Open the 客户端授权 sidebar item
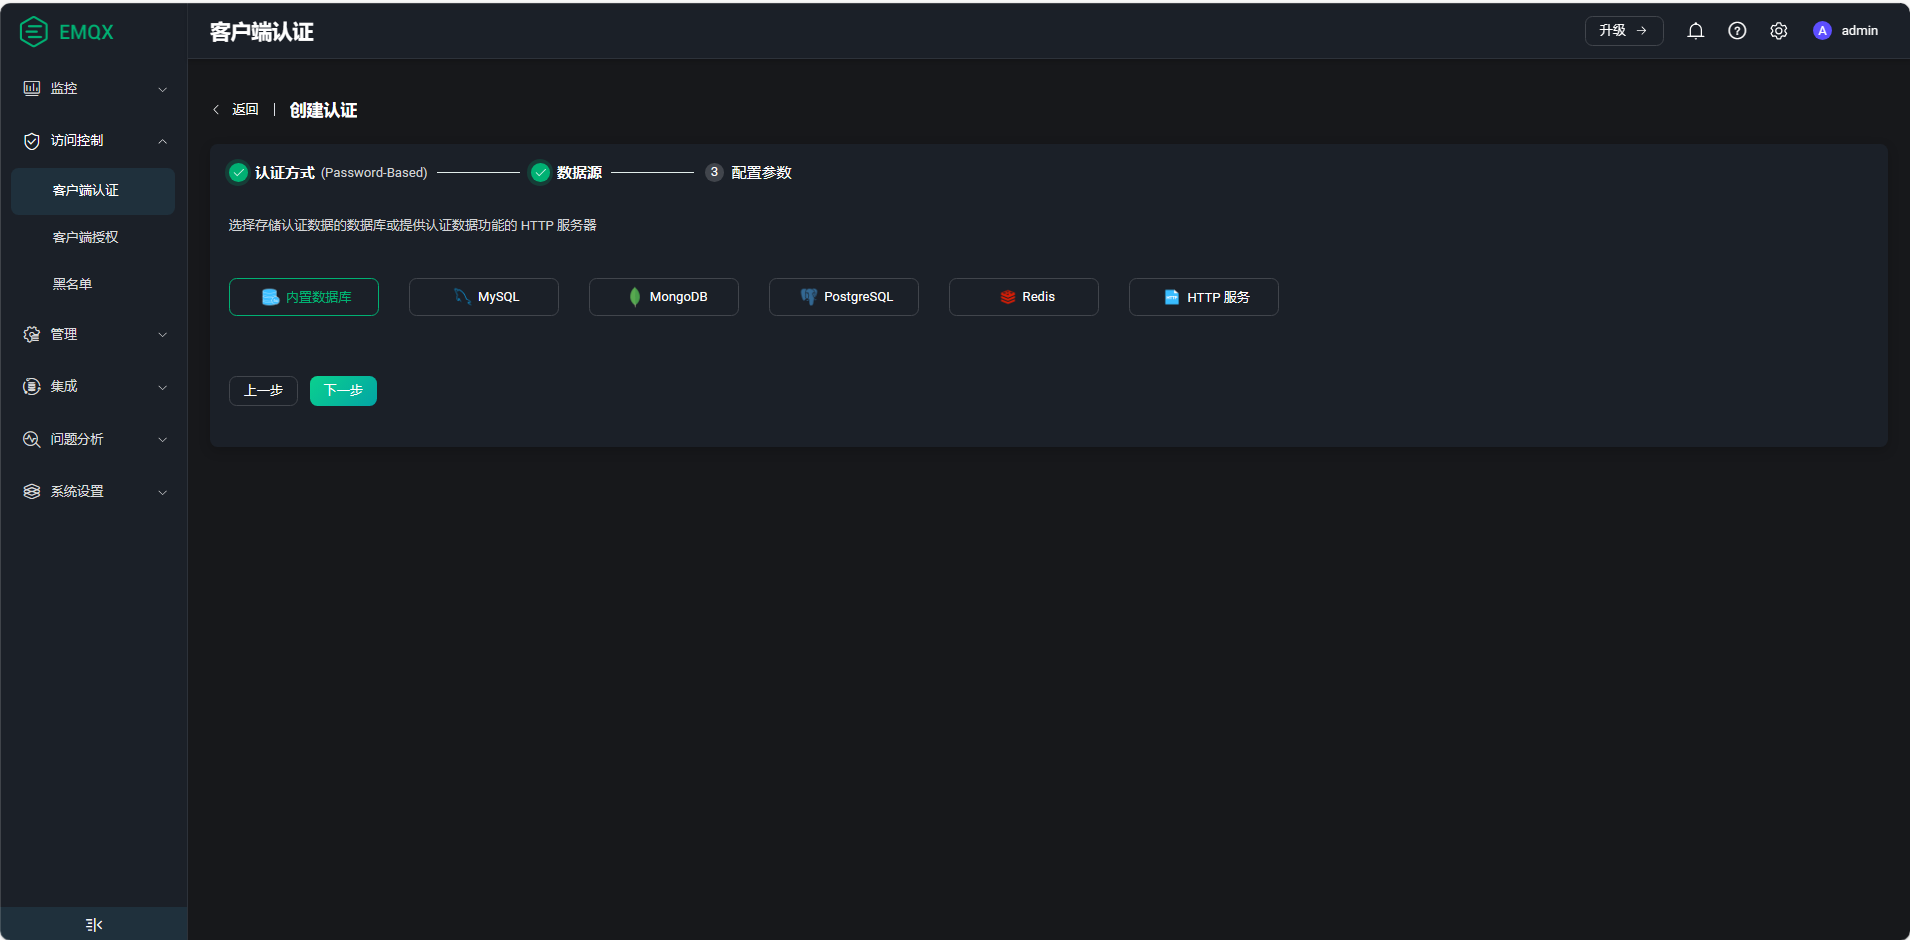Image resolution: width=1910 pixels, height=940 pixels. (93, 238)
